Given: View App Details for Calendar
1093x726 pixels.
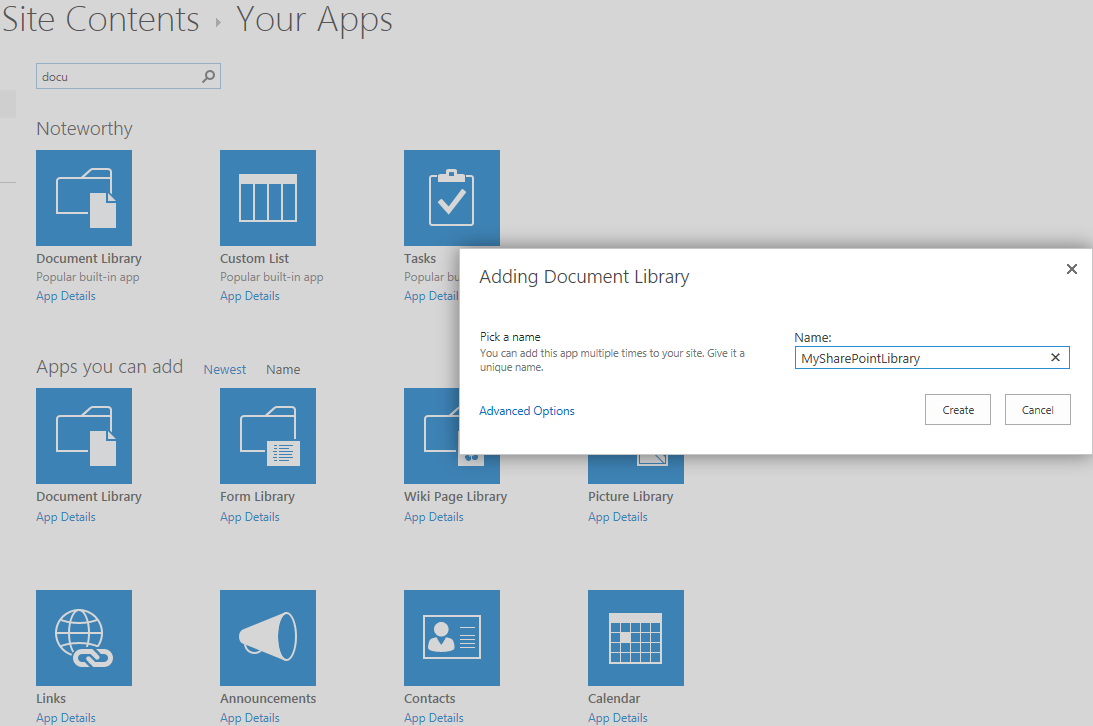Looking at the screenshot, I should [x=618, y=718].
